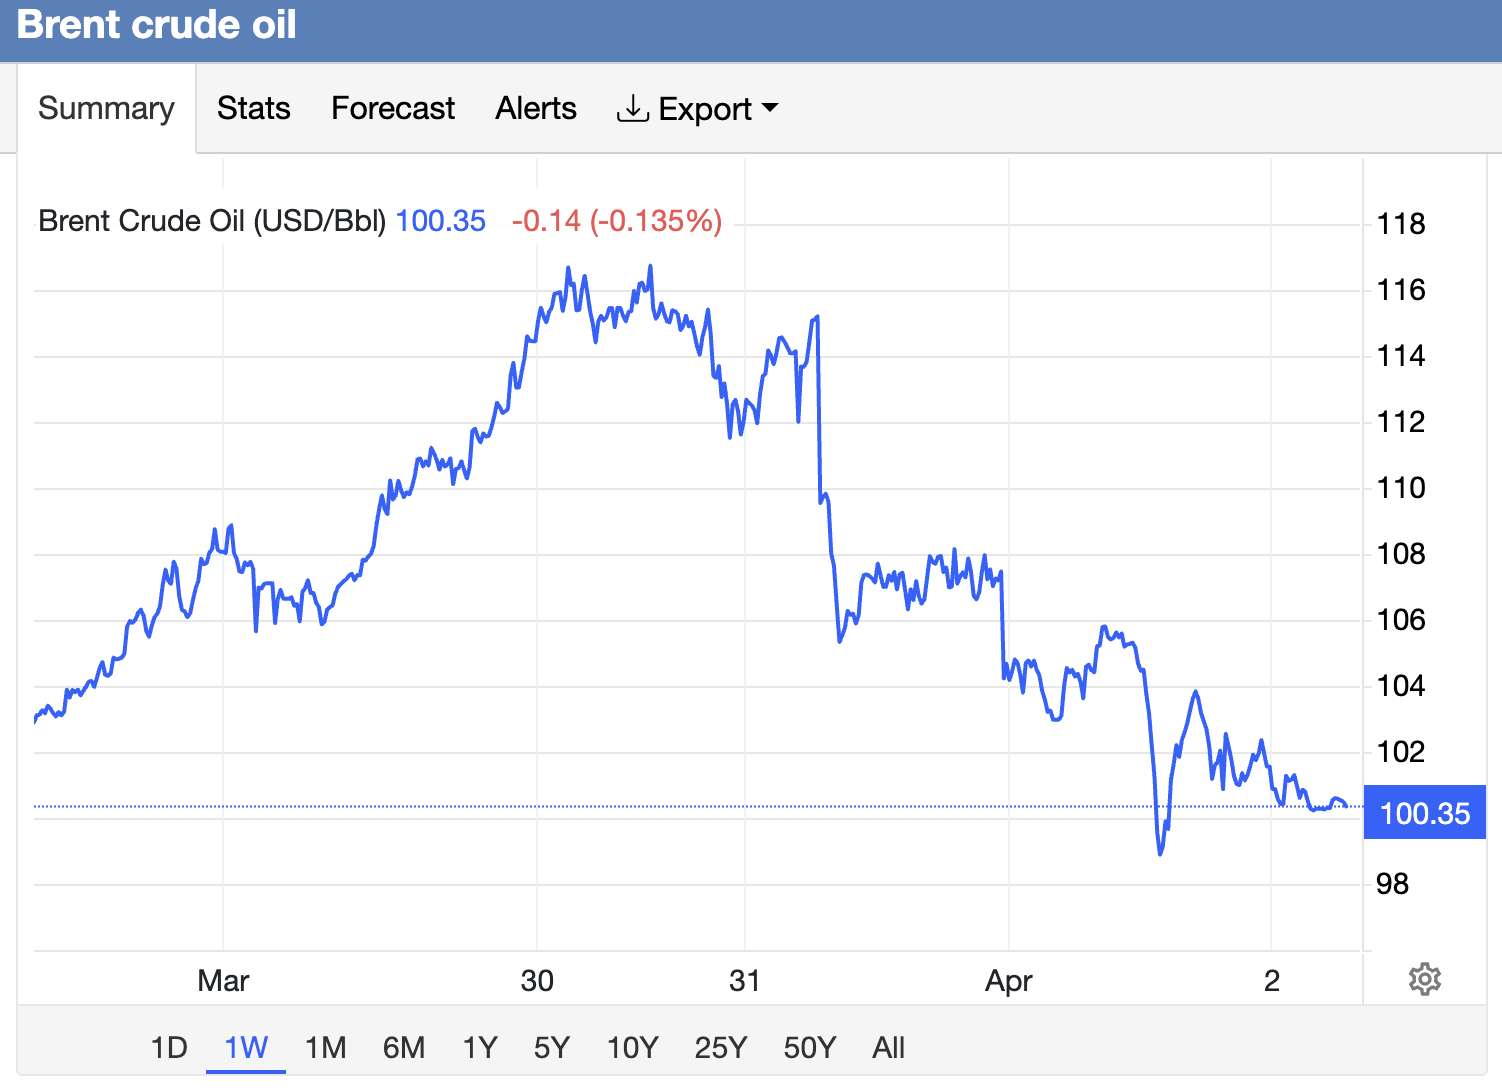
Task: Switch to the Summary tab
Action: point(106,108)
